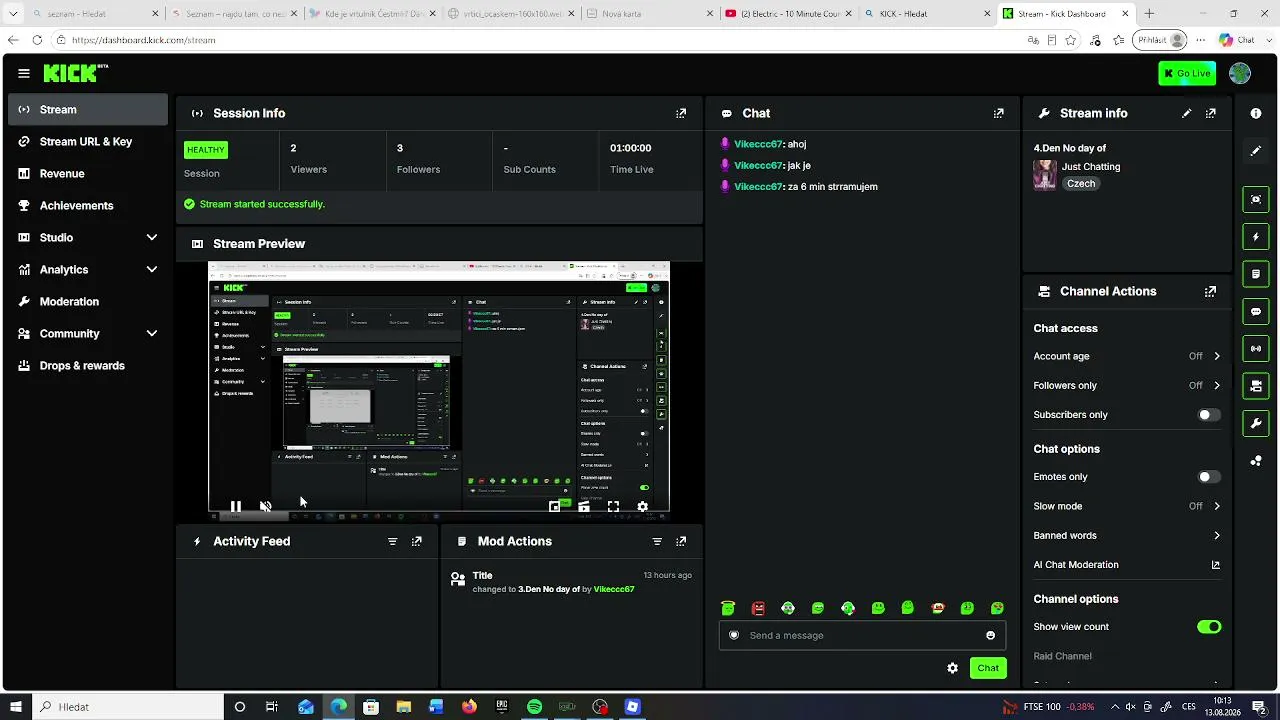The image size is (1280, 720).
Task: Open Spotify from the taskbar
Action: (x=534, y=707)
